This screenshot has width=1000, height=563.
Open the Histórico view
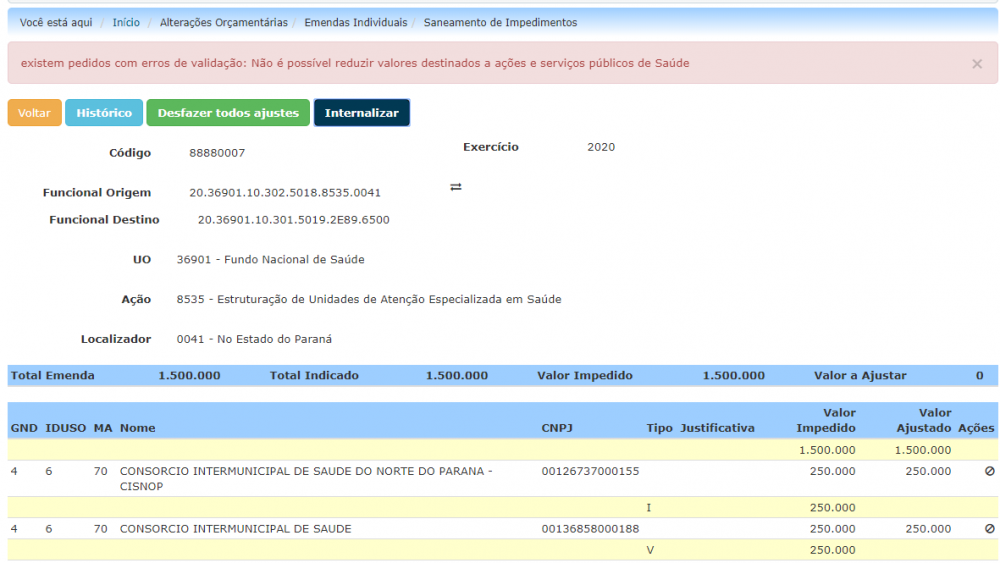tap(104, 113)
